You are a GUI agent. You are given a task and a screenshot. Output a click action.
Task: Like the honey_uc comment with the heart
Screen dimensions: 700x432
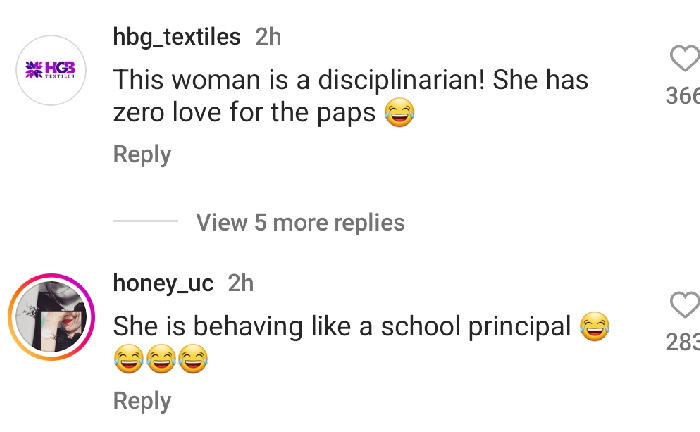[685, 305]
